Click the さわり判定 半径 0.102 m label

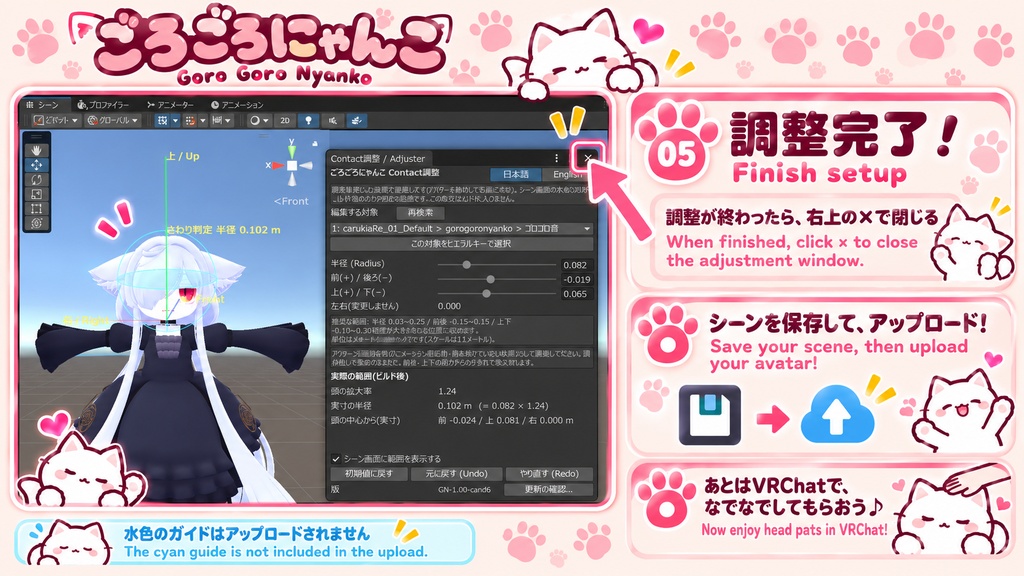(223, 230)
